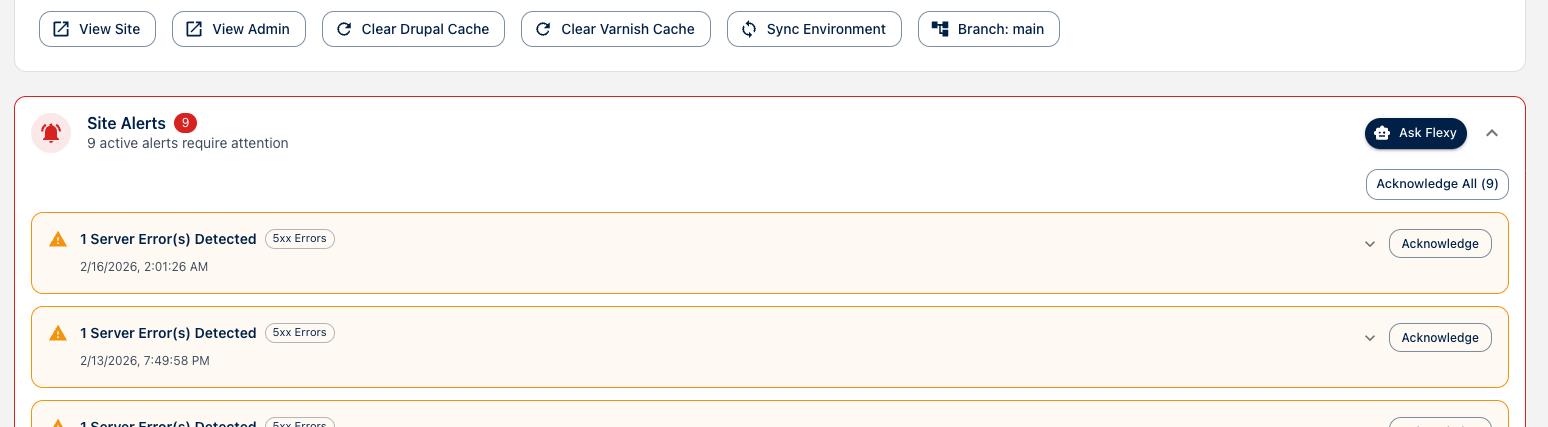Click the first alert's 5xx Errors tag

tap(300, 239)
